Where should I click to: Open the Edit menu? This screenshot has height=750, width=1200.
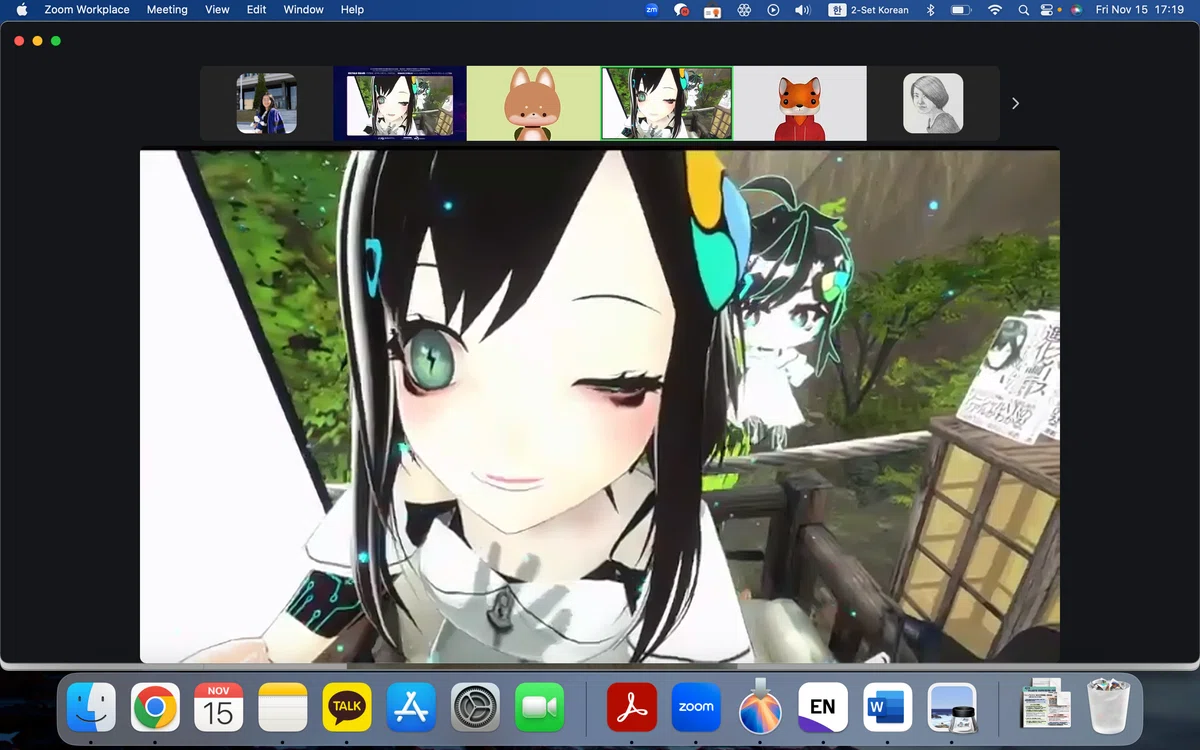tap(257, 9)
